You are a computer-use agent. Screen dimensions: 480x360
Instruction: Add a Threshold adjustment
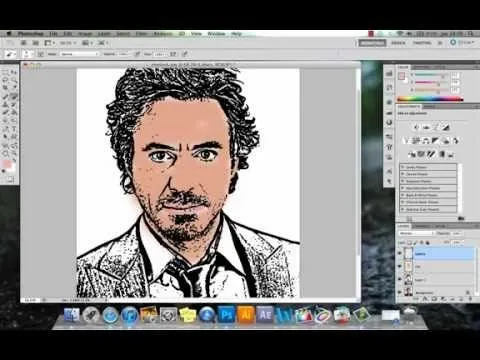click(x=431, y=154)
